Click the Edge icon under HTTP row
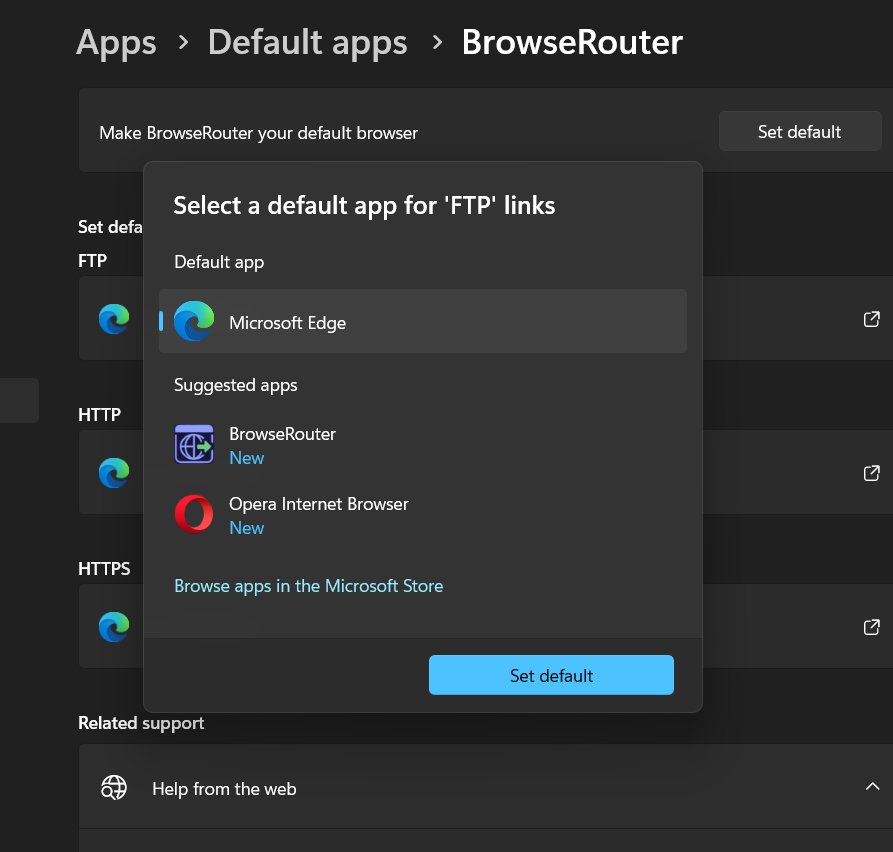The width and height of the screenshot is (893, 852). point(114,473)
